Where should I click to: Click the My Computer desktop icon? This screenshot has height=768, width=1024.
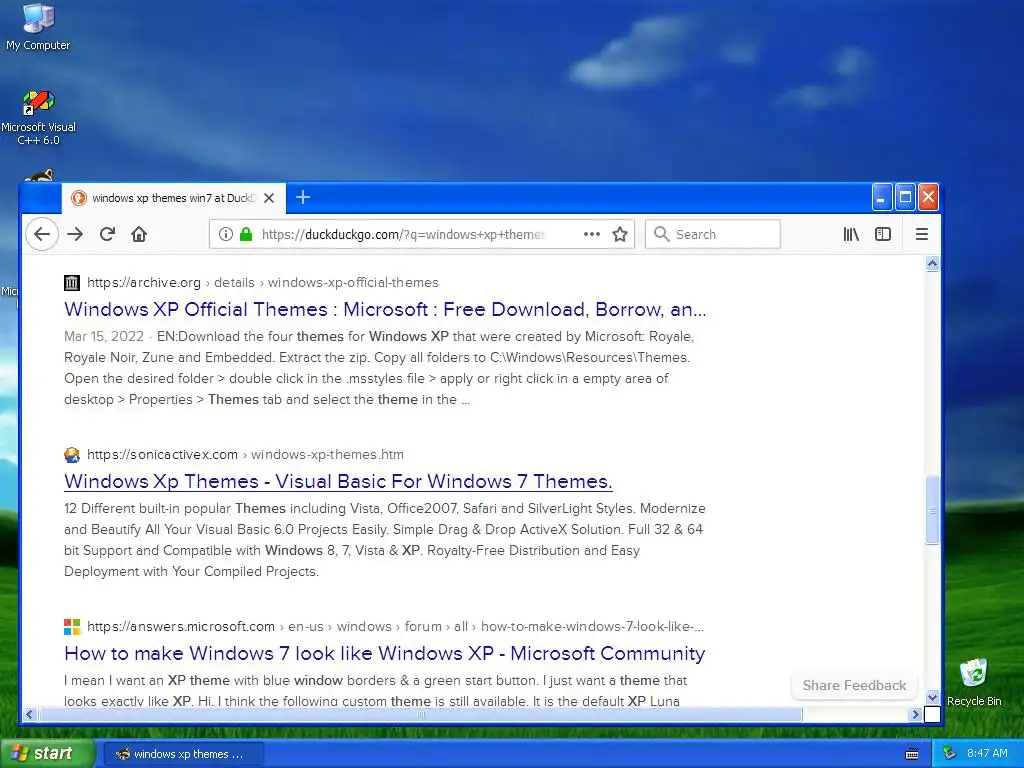click(x=38, y=27)
